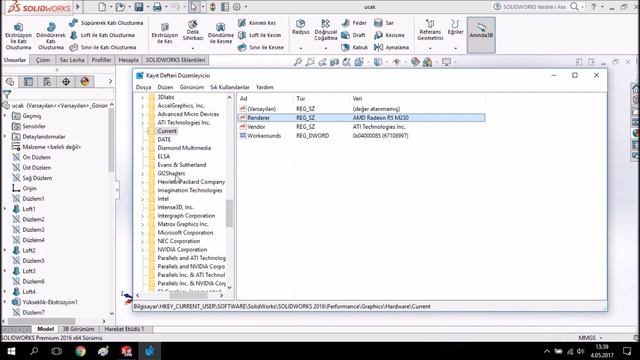Select Ekstrüzyon ile Kes tool
640x360 pixels.
[165, 33]
